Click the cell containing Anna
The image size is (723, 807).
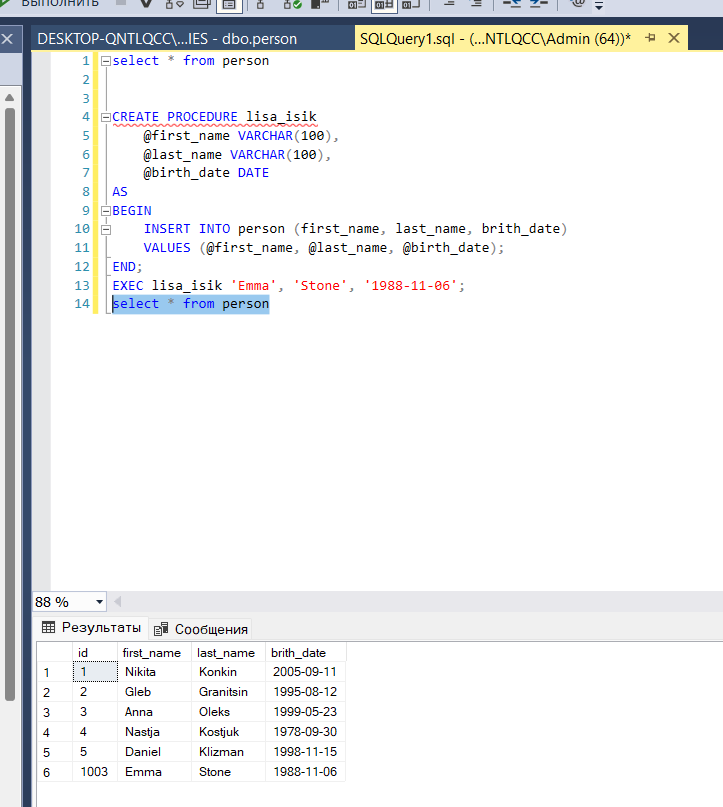point(154,712)
